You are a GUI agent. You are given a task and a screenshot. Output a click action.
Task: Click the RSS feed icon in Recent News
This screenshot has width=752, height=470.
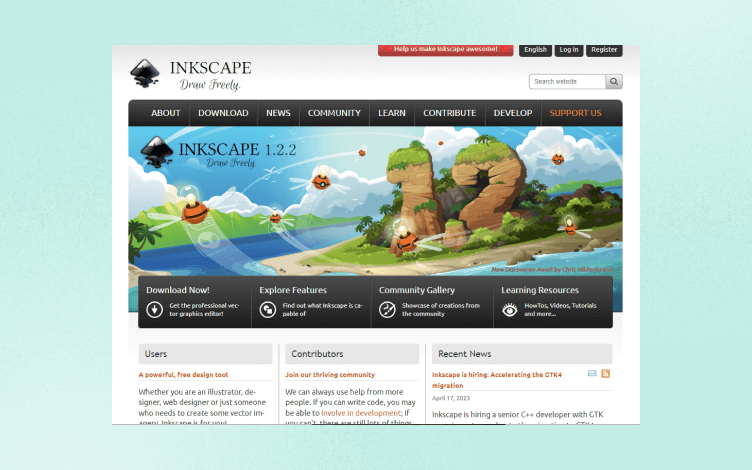tap(605, 373)
